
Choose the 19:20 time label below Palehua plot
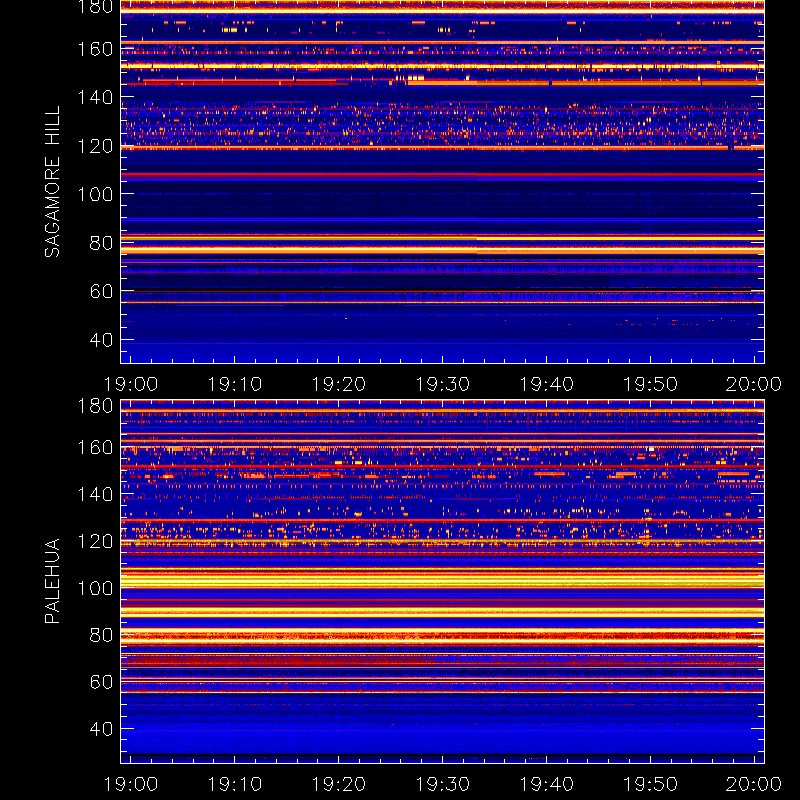(339, 784)
